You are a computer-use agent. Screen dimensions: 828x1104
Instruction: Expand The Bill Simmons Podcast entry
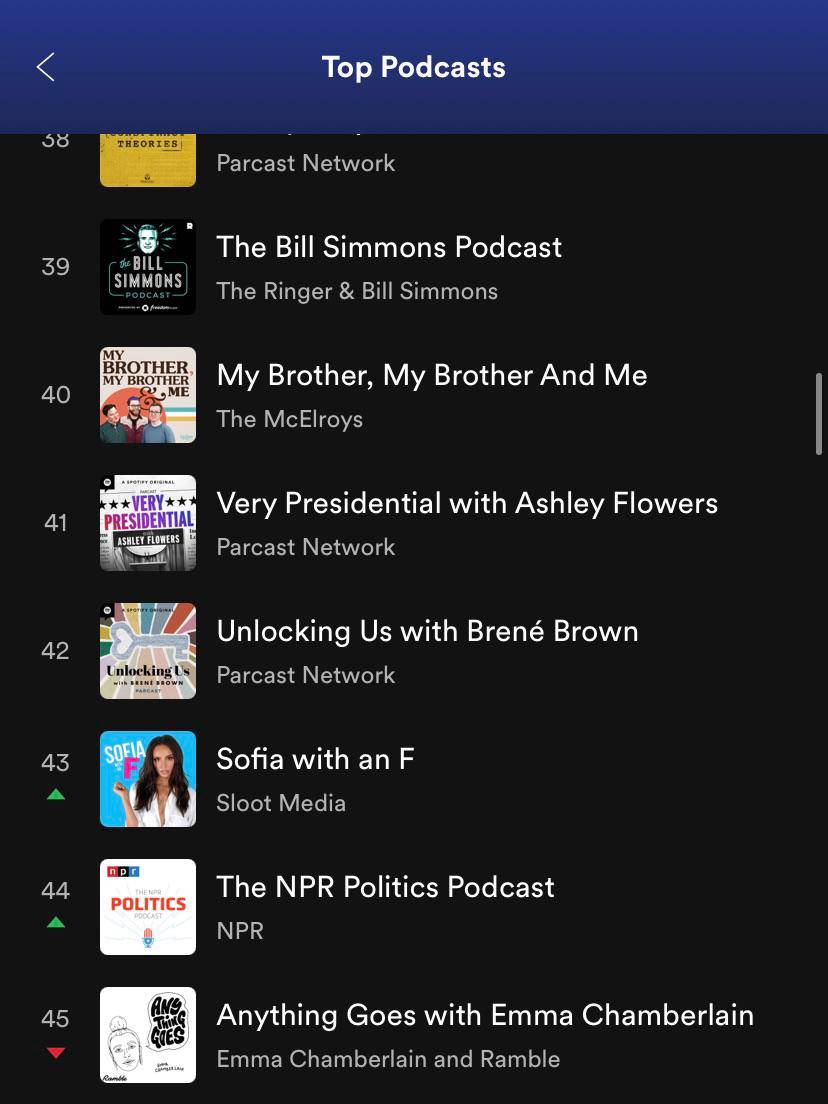389,247
